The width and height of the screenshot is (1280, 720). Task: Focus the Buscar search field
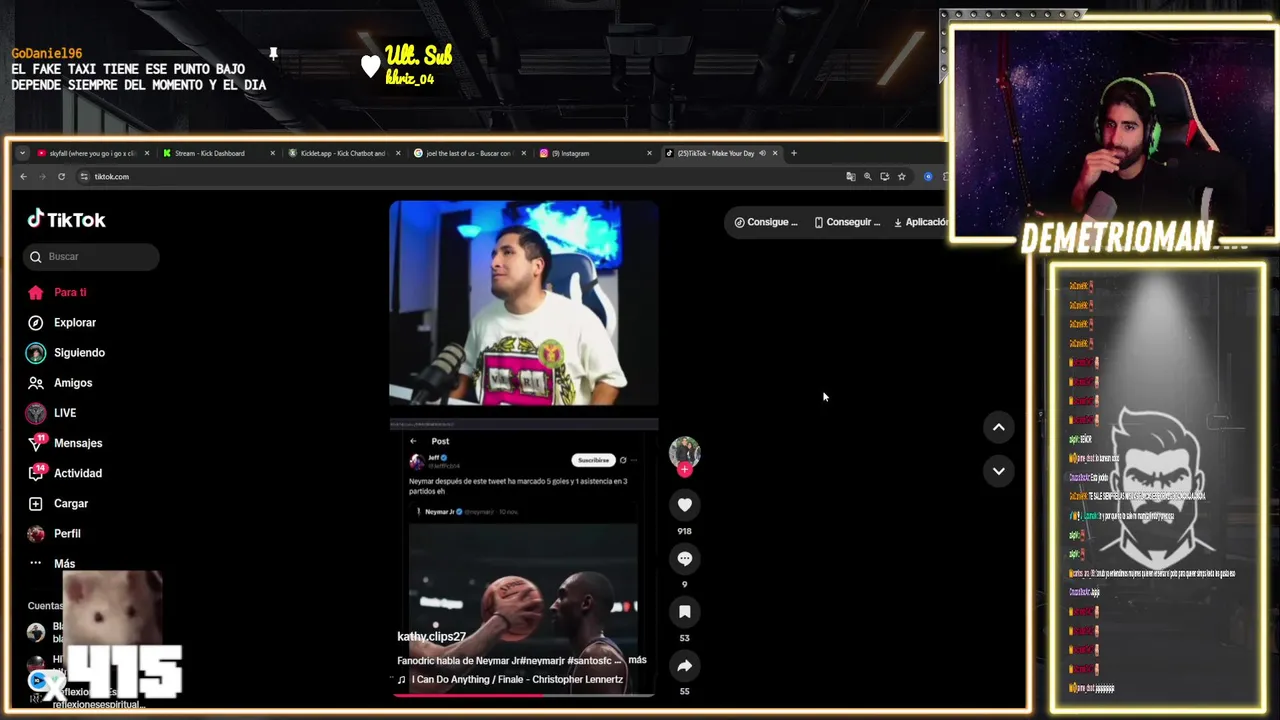coord(91,257)
